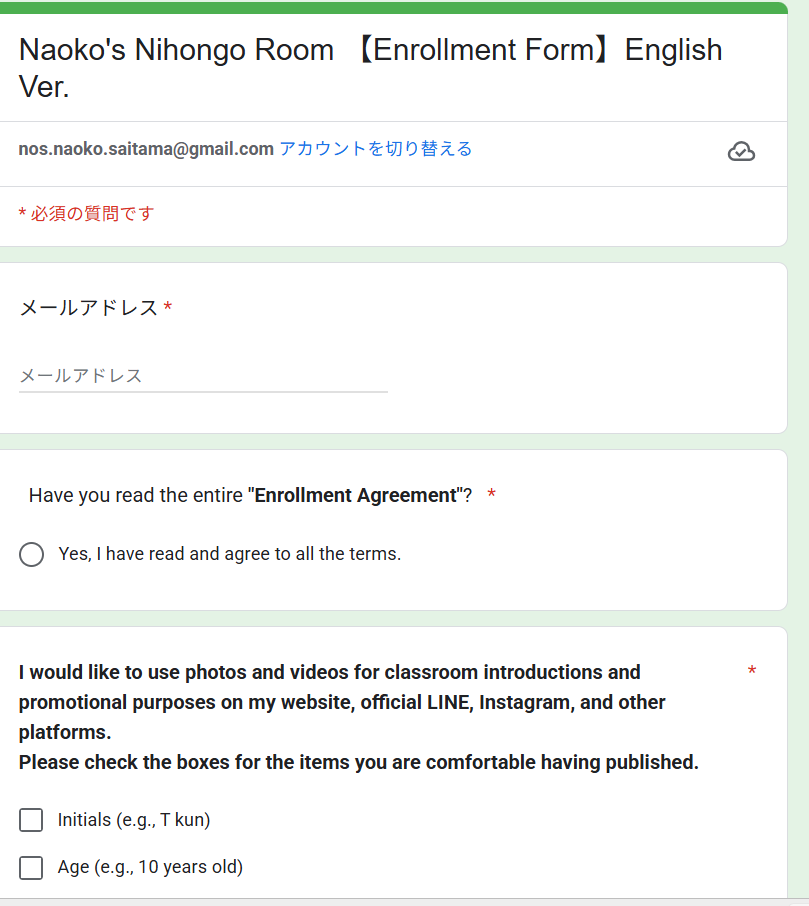Select the "Yes, I have read" radio button

point(32,554)
